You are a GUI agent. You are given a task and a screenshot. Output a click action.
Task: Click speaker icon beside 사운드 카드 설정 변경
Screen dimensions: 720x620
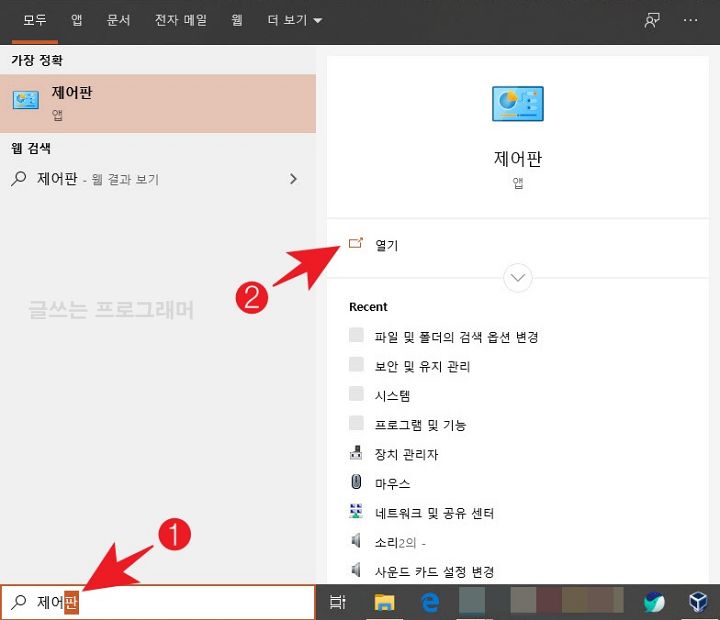[356, 570]
